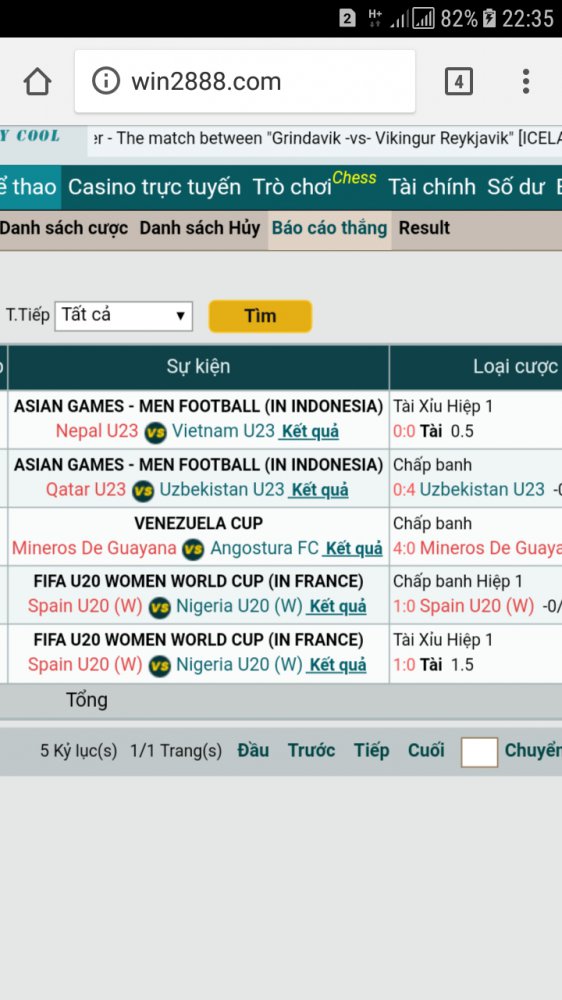
Task: Switch to Danh sách Hủy tab
Action: [200, 228]
